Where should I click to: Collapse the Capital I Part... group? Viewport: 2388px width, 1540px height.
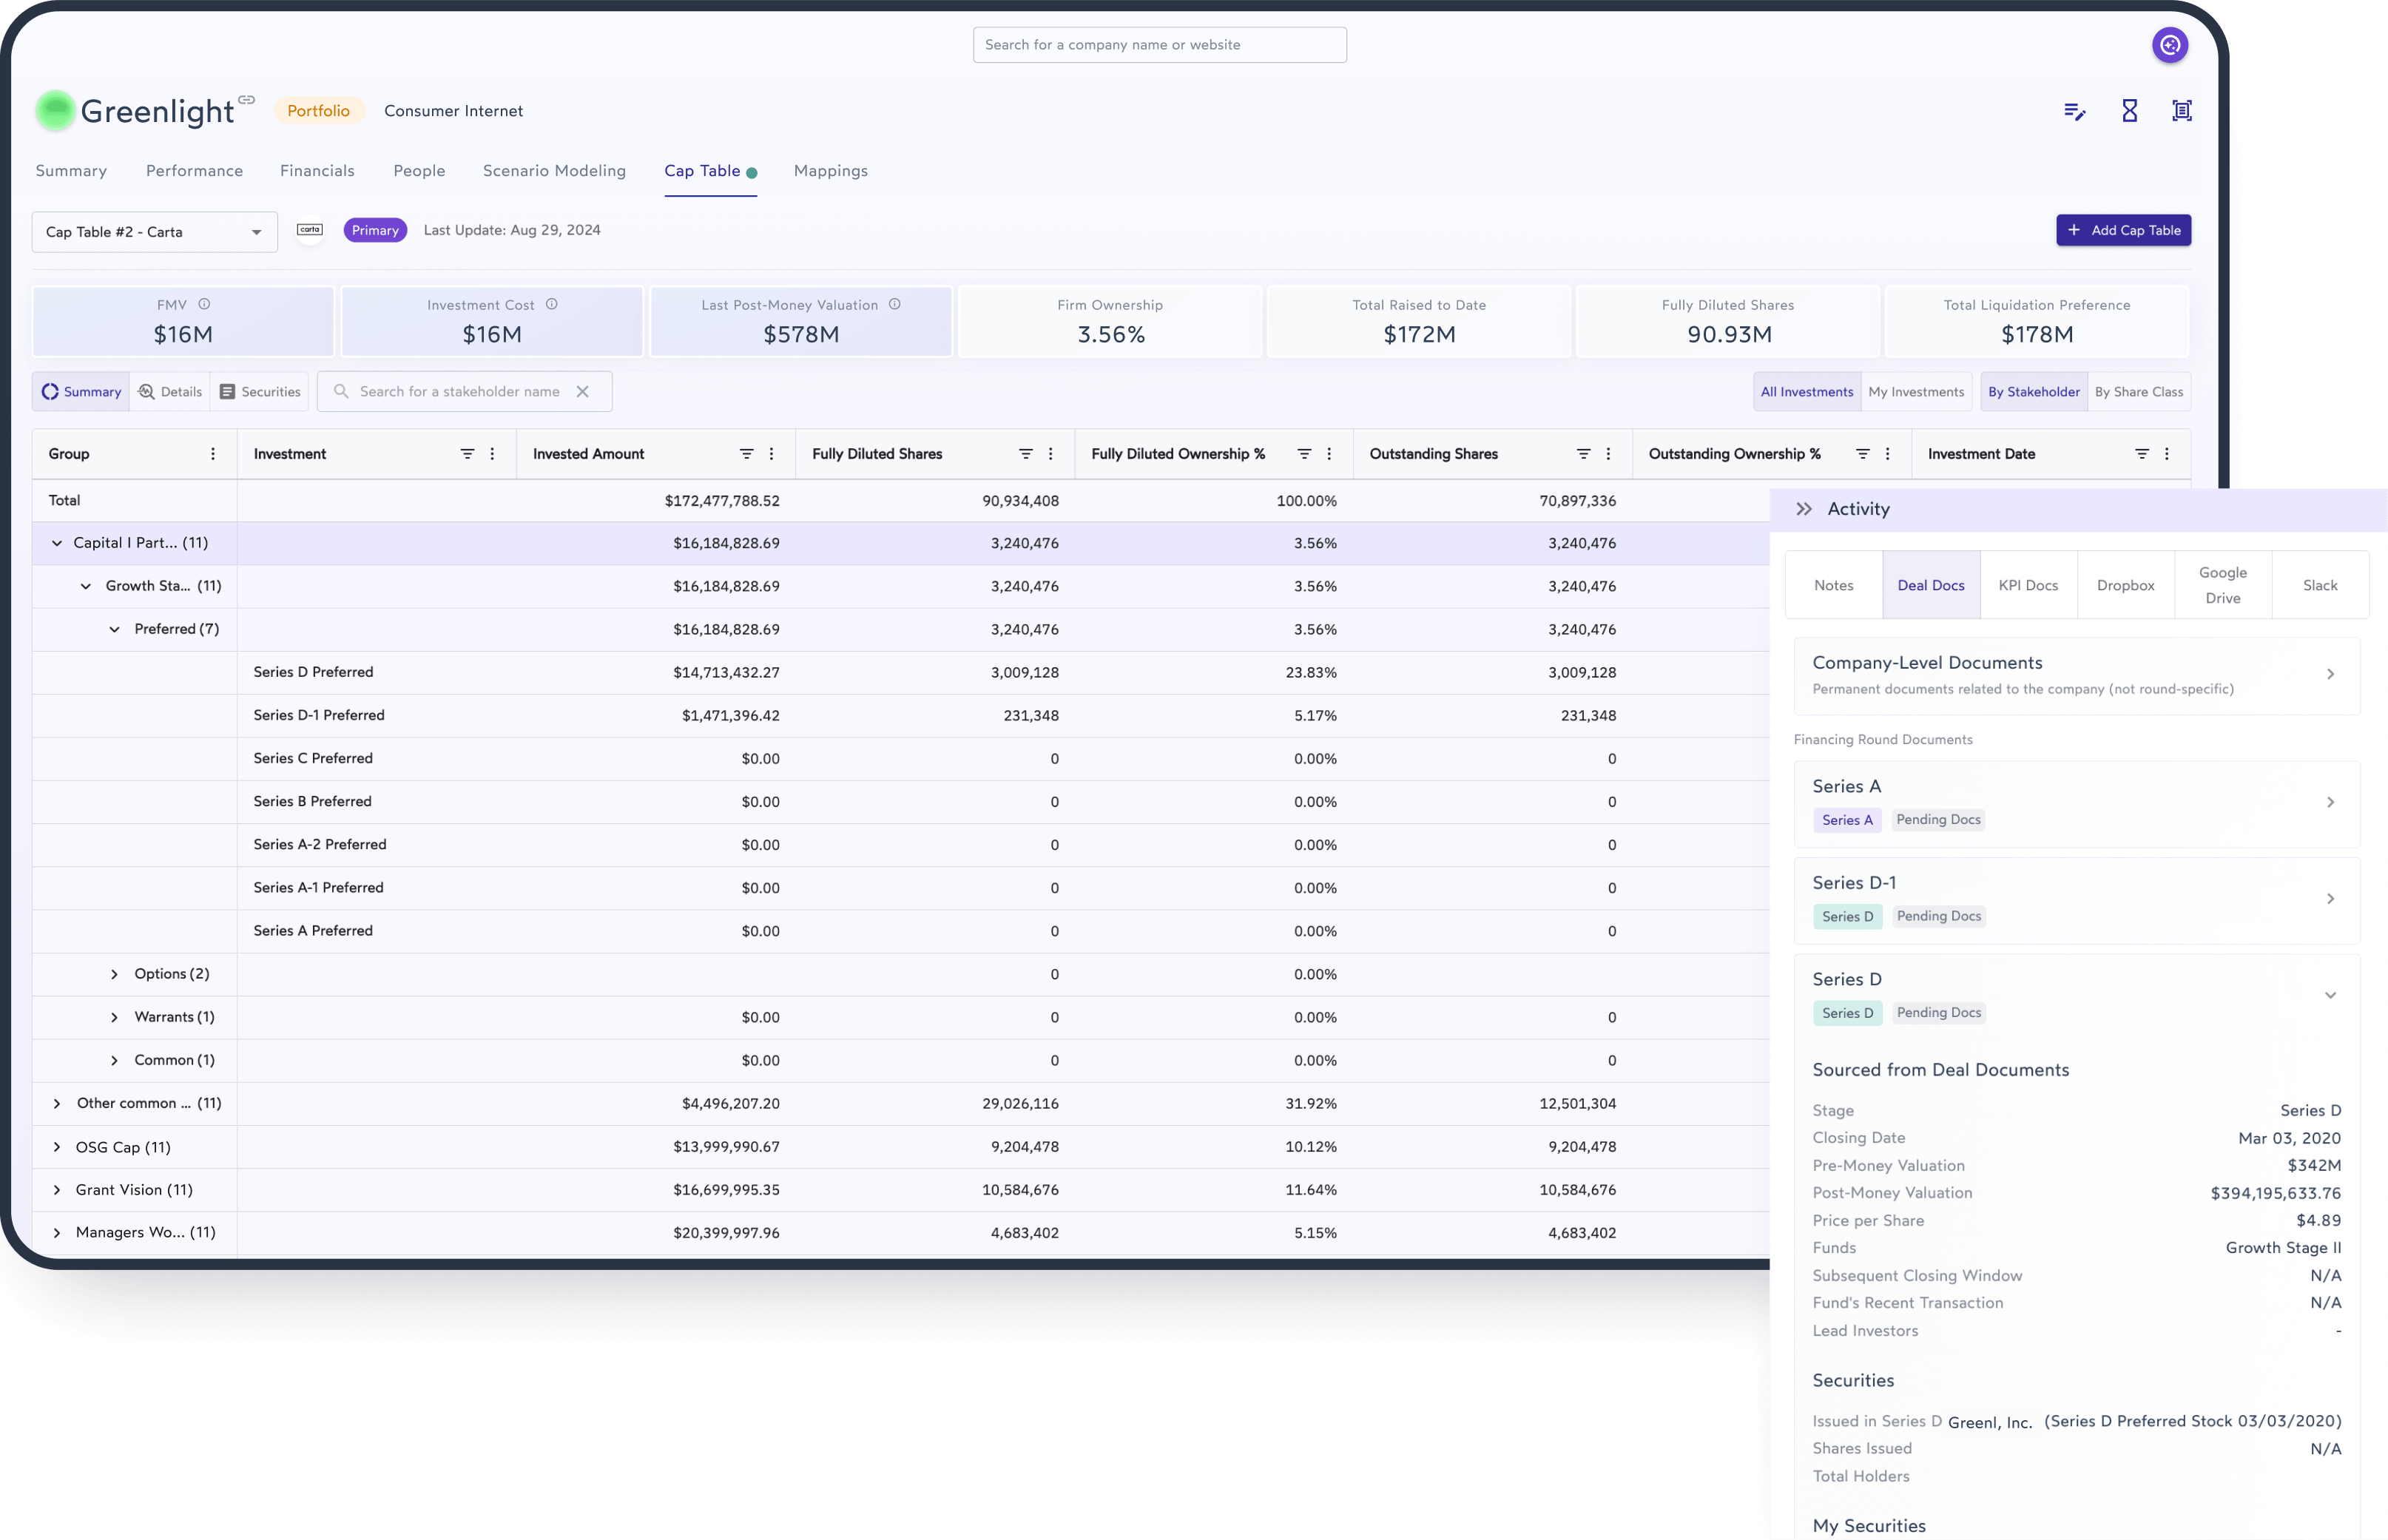57,543
